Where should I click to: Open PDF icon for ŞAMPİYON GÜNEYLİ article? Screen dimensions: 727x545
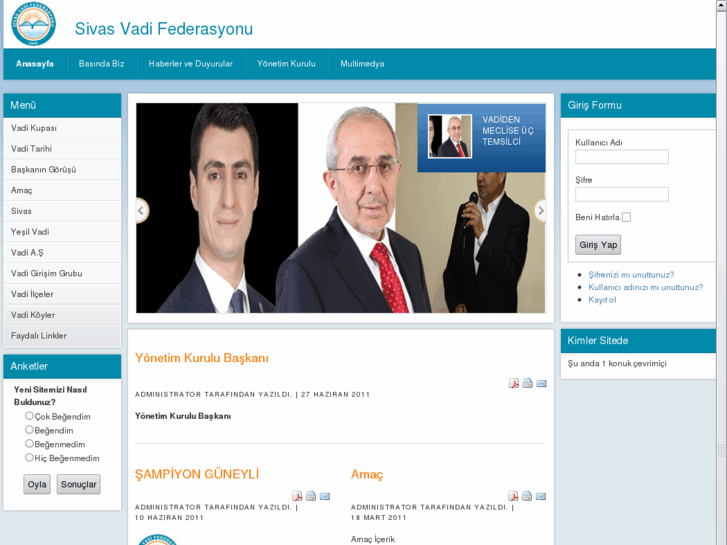click(x=297, y=496)
